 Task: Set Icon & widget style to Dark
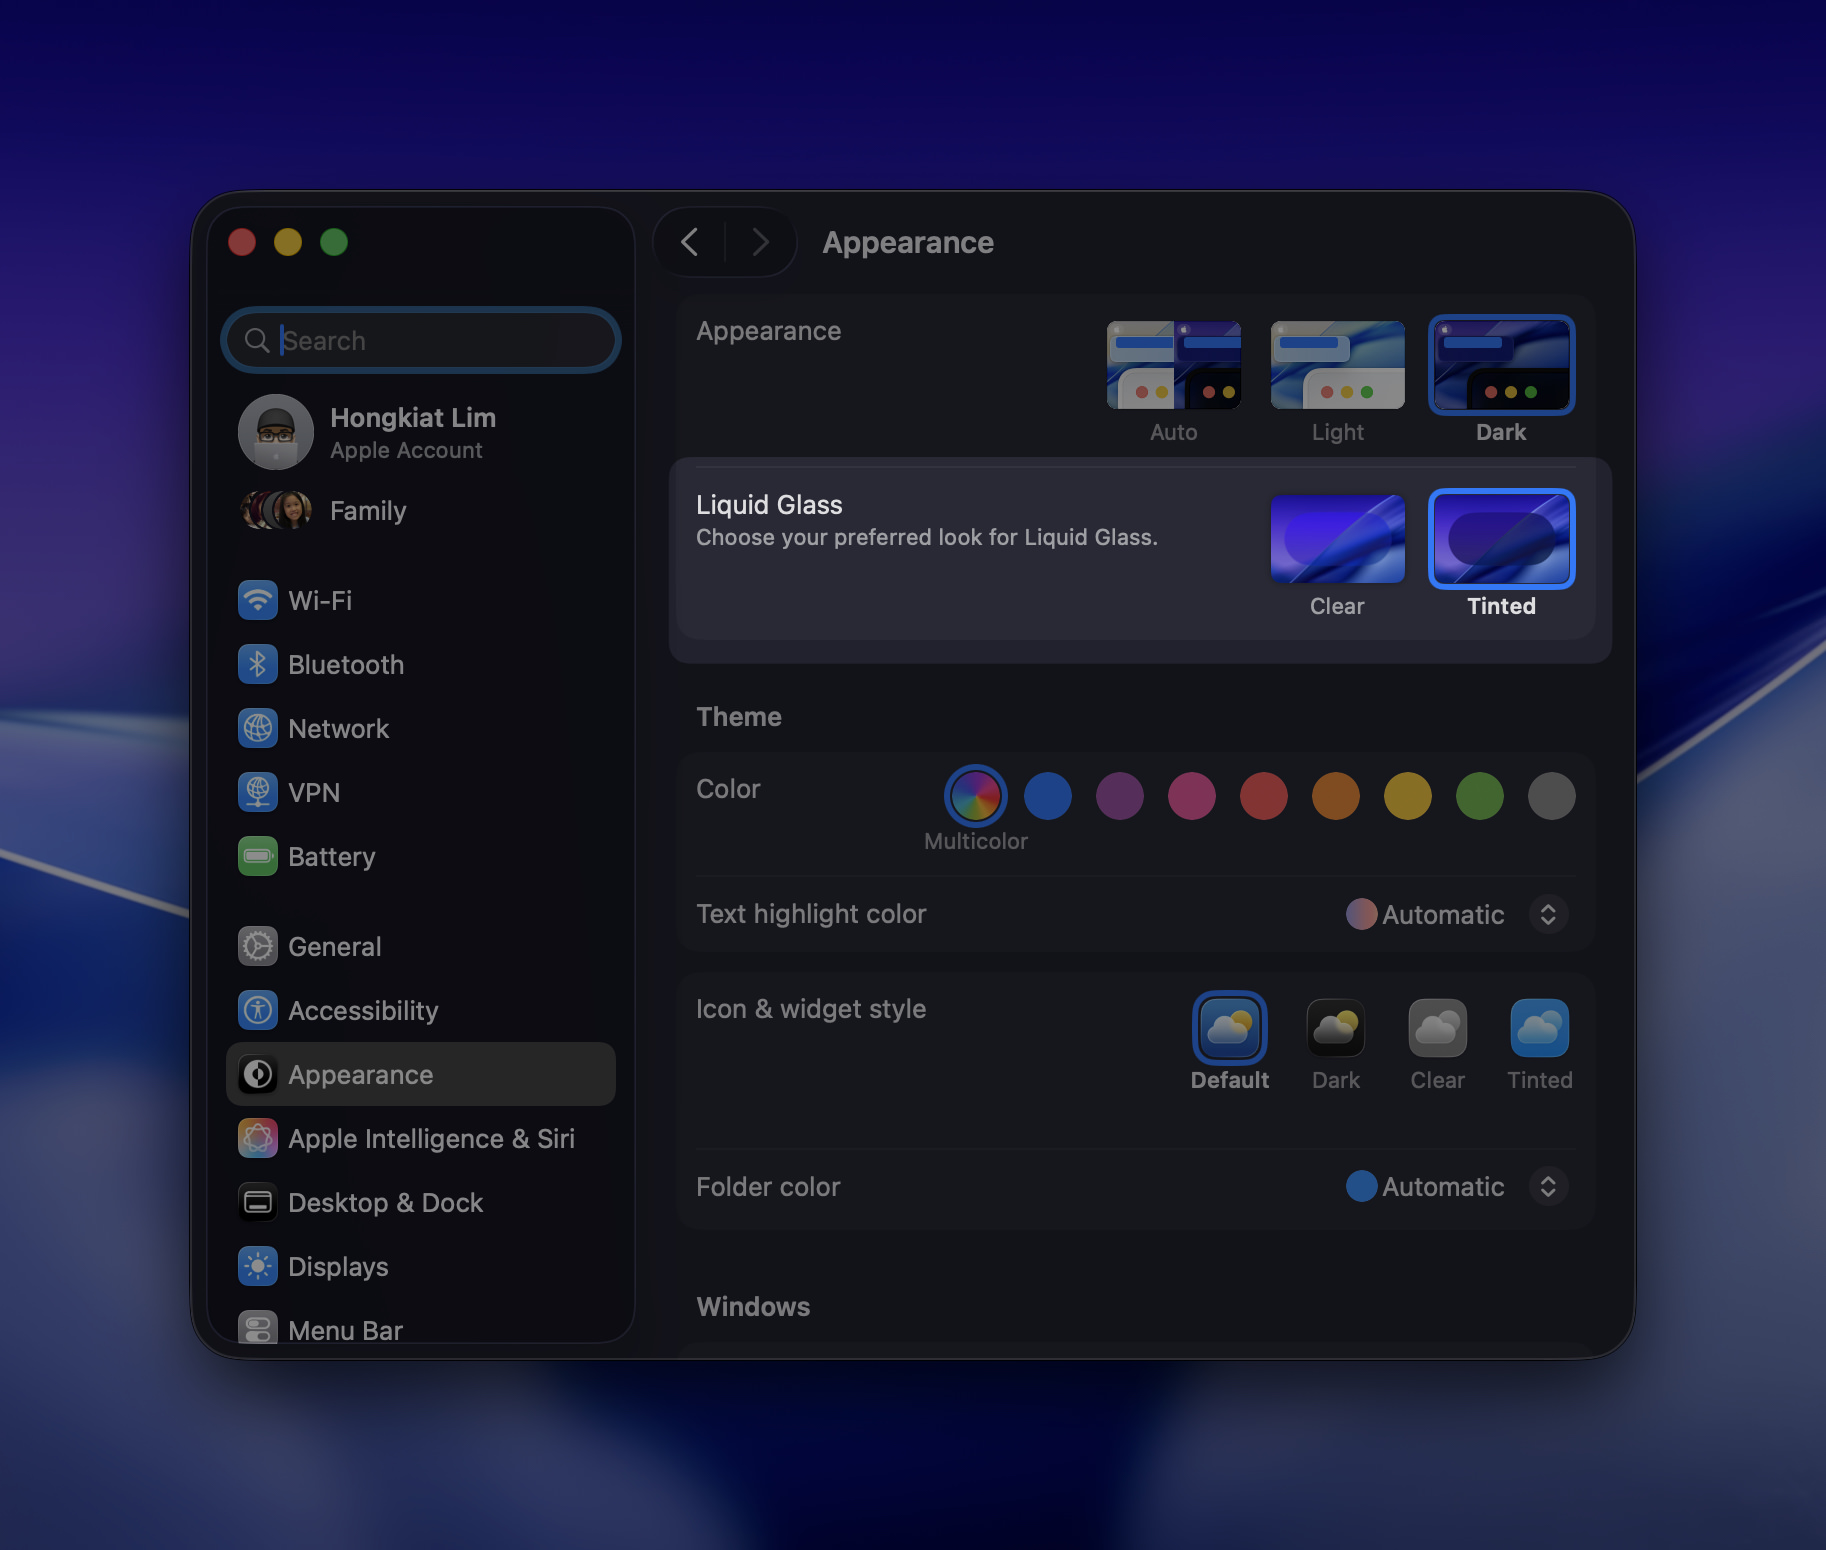tap(1335, 1028)
